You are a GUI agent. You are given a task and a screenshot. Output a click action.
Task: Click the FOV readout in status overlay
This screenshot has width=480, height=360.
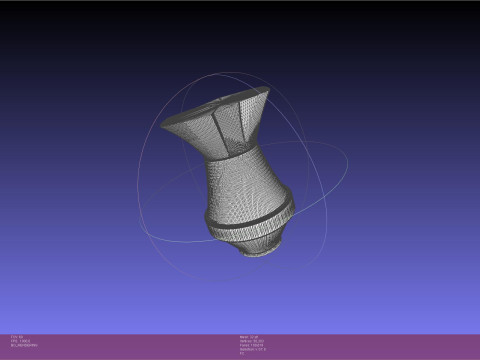click(x=17, y=337)
